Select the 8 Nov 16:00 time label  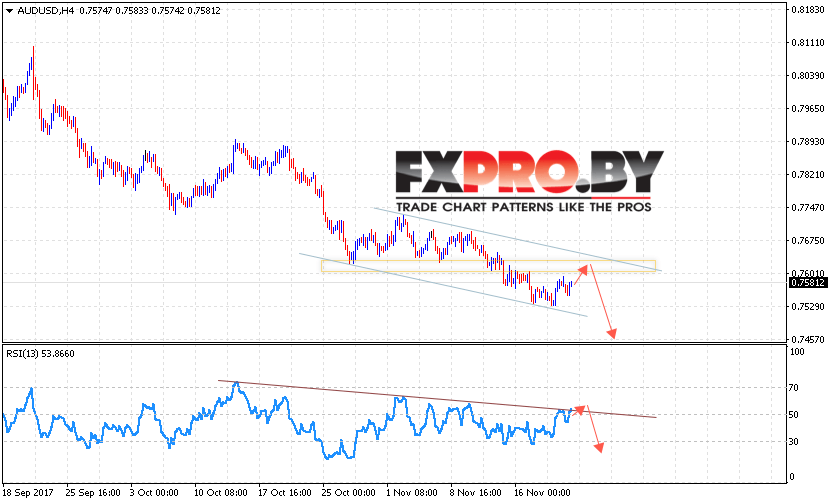475,493
